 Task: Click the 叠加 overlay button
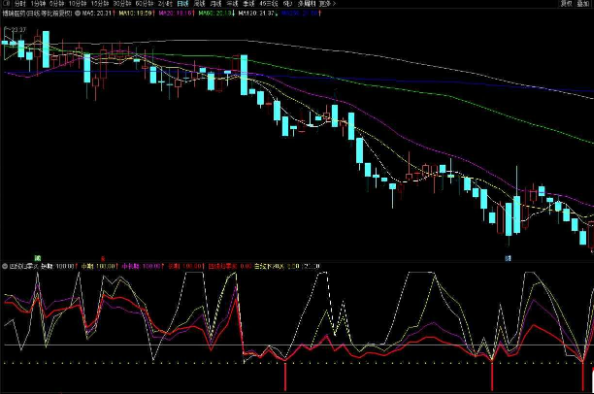pyautogui.click(x=582, y=4)
